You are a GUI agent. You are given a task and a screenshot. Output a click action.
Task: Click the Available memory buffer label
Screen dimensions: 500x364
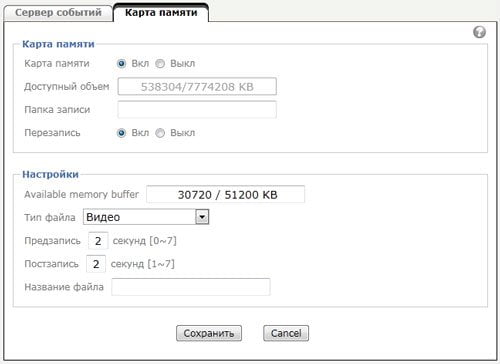[81, 194]
